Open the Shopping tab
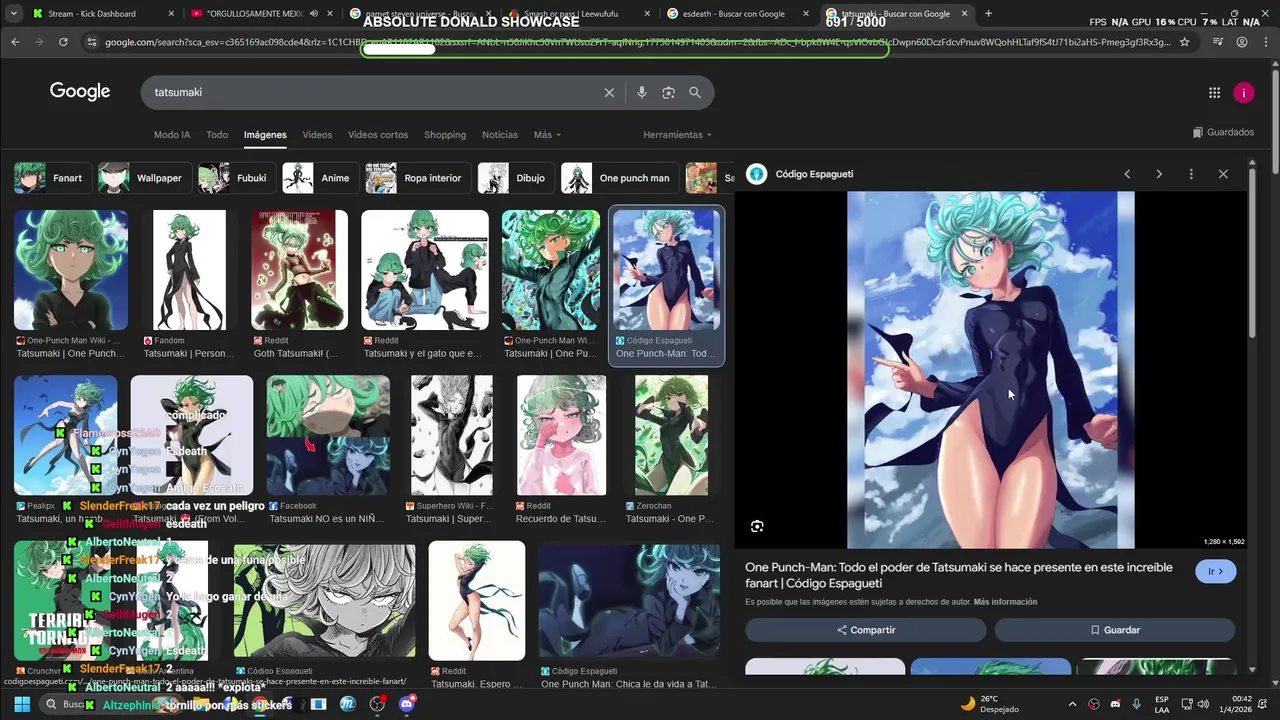 click(445, 135)
